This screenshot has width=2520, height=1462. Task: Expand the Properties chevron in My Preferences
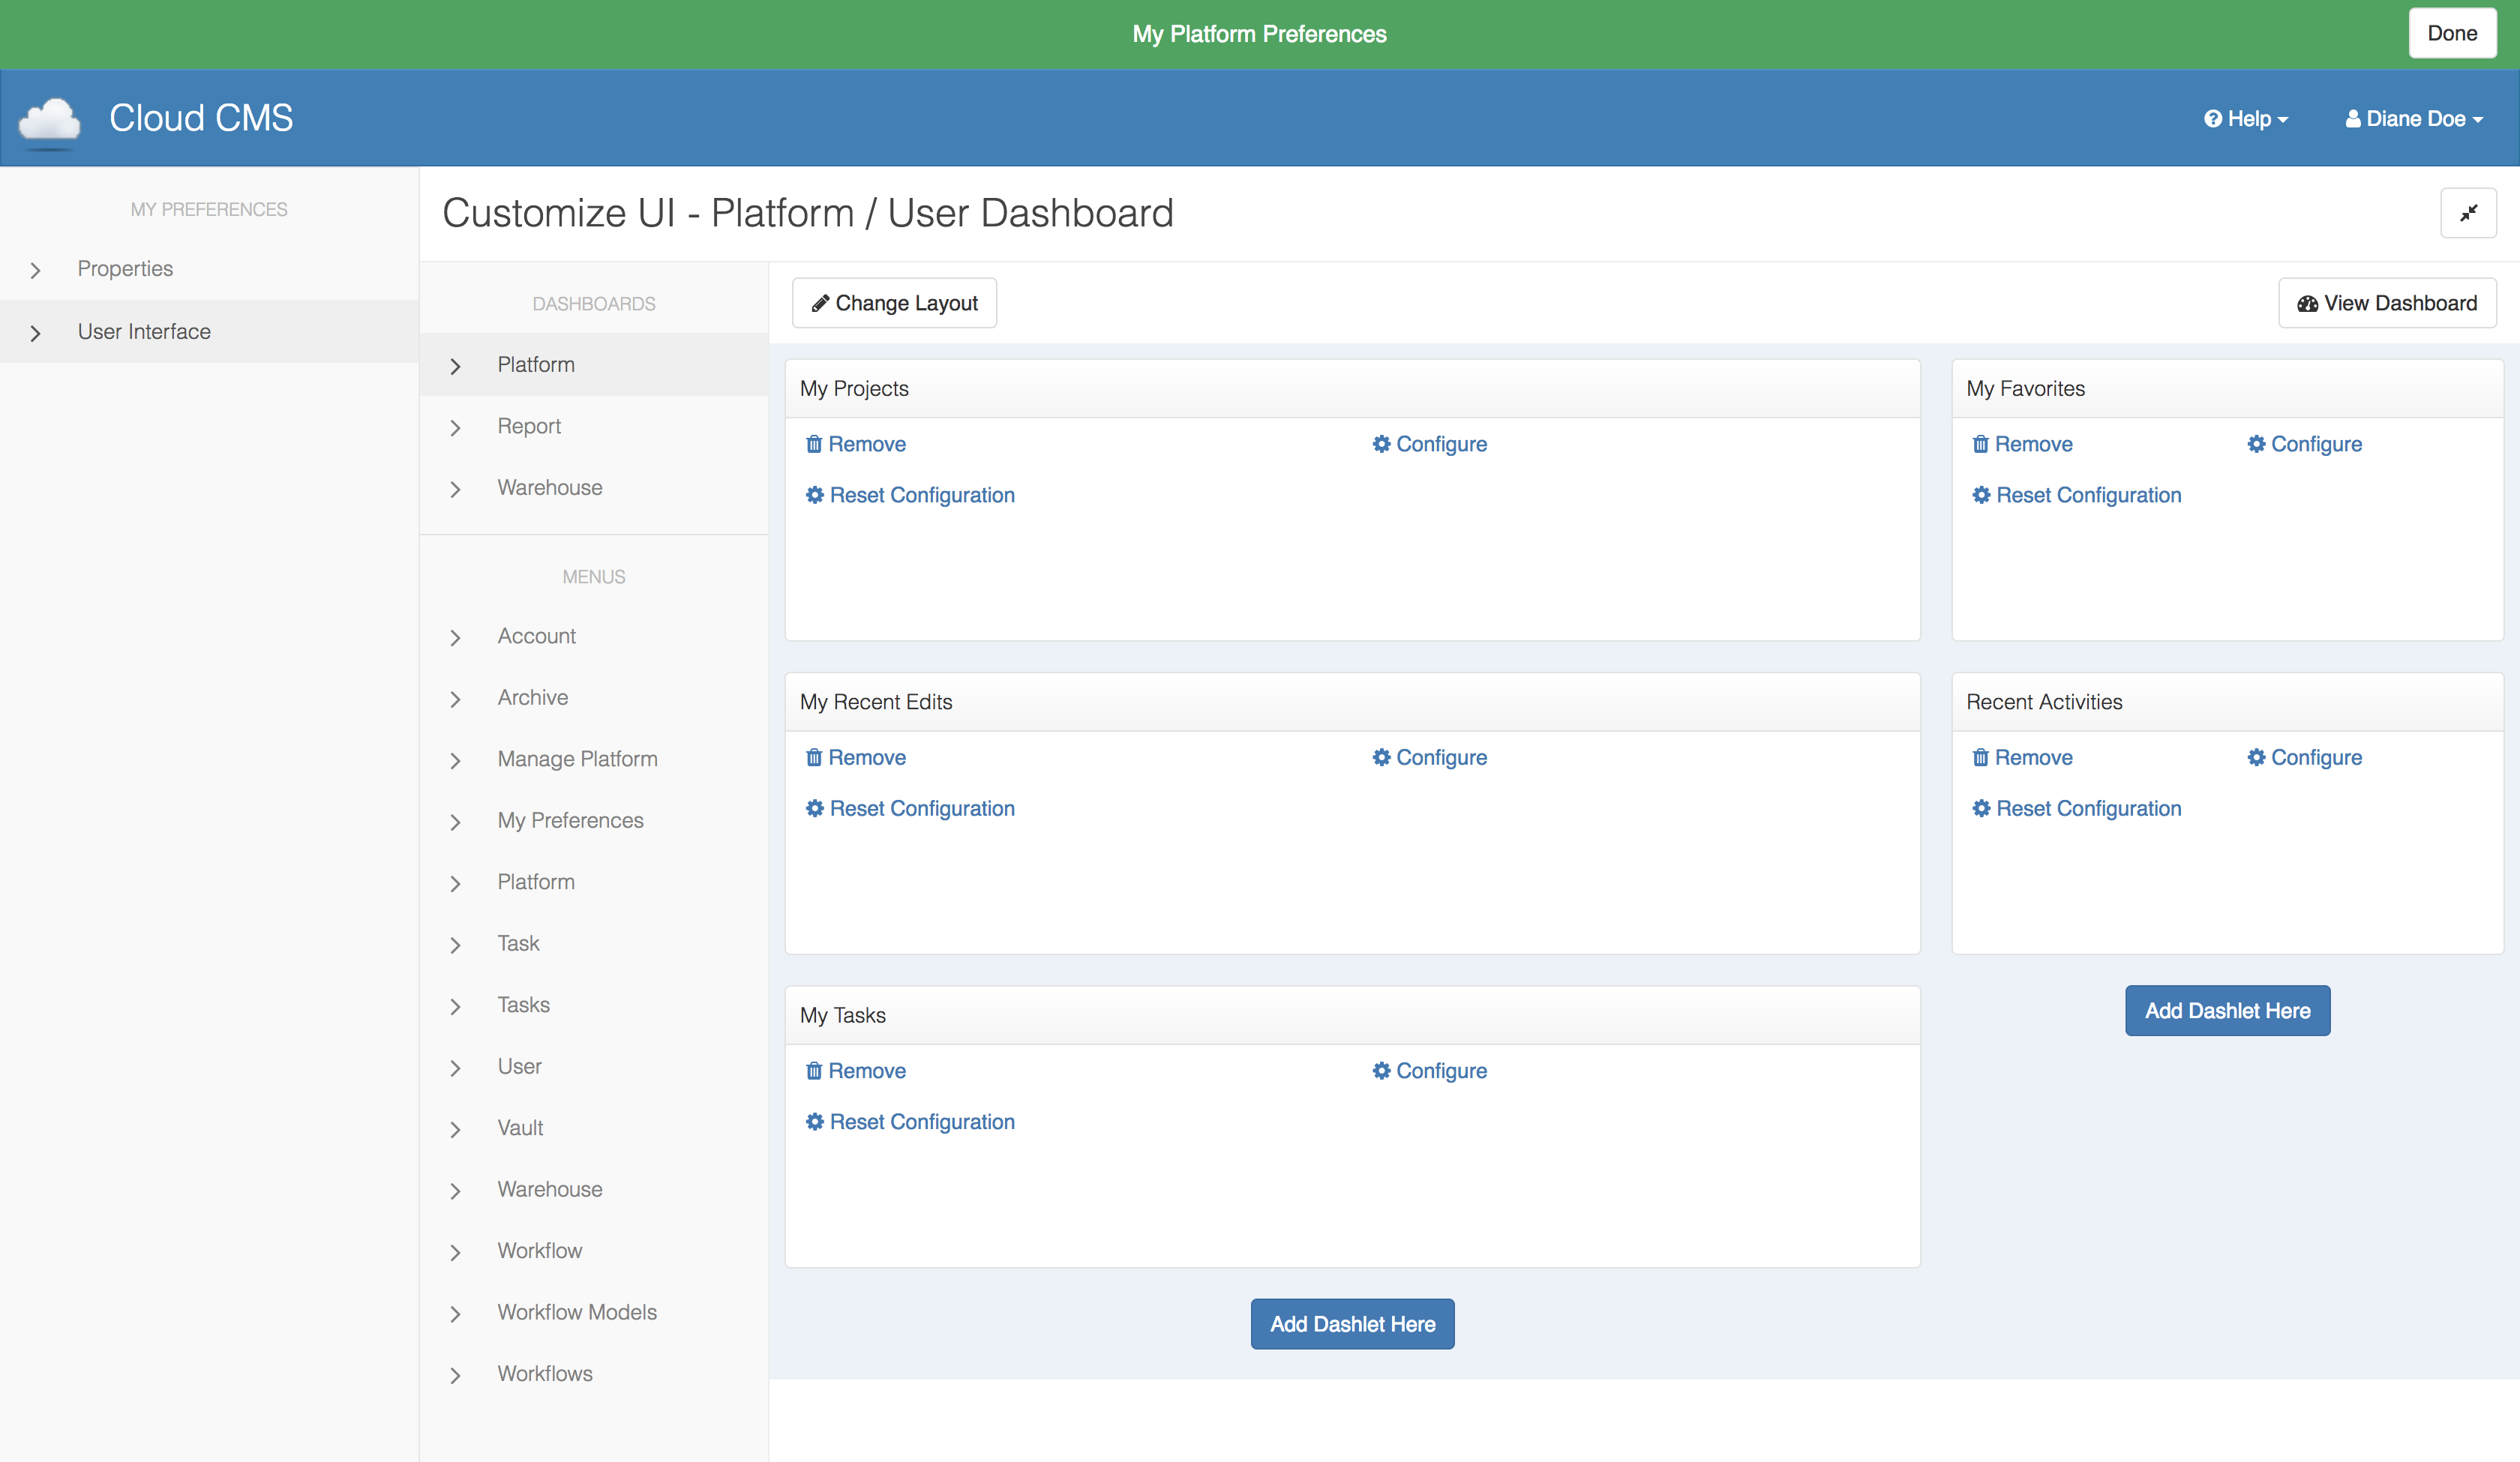(36, 270)
